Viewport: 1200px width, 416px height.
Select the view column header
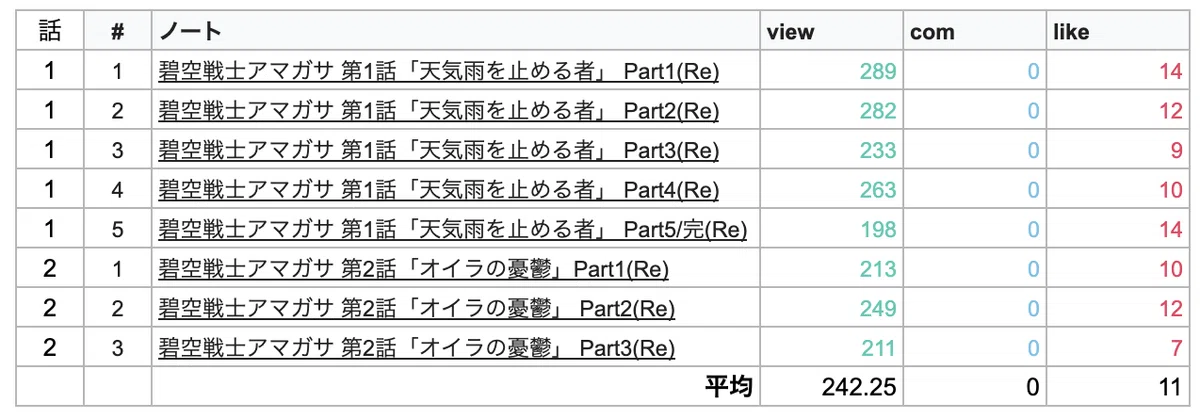790,32
